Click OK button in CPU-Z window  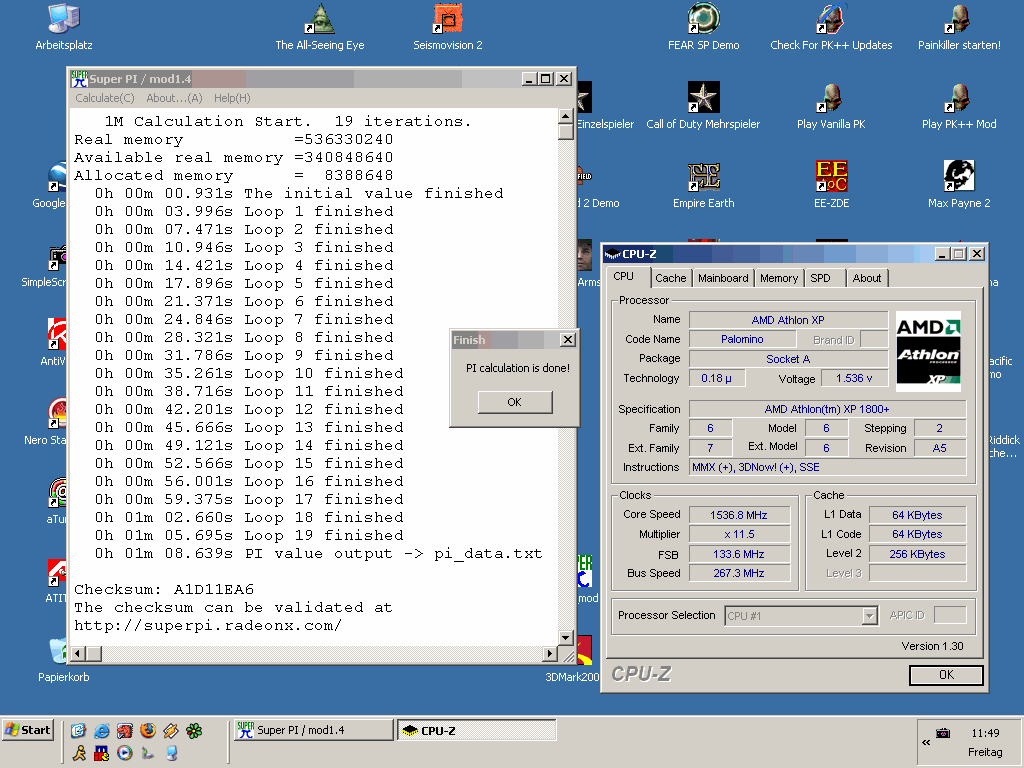pos(946,675)
